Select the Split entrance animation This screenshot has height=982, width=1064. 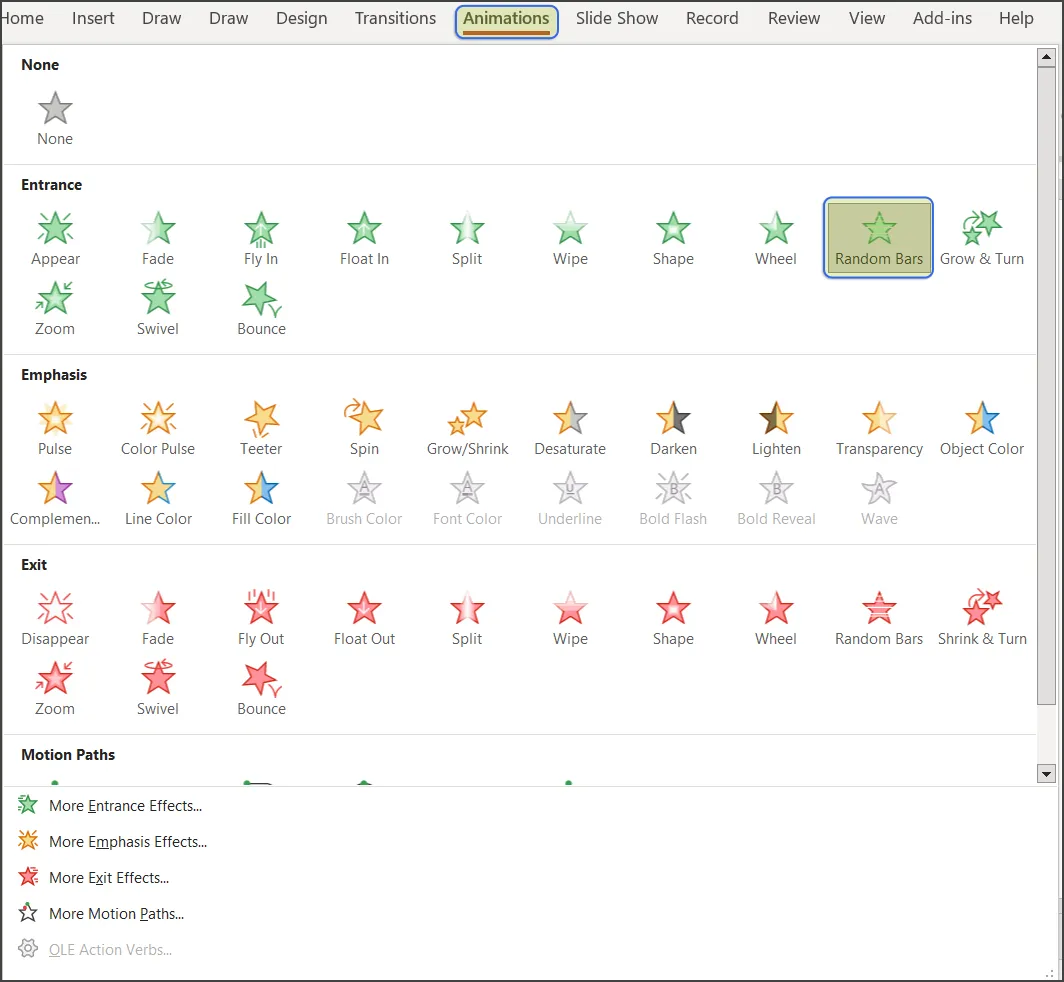point(467,238)
